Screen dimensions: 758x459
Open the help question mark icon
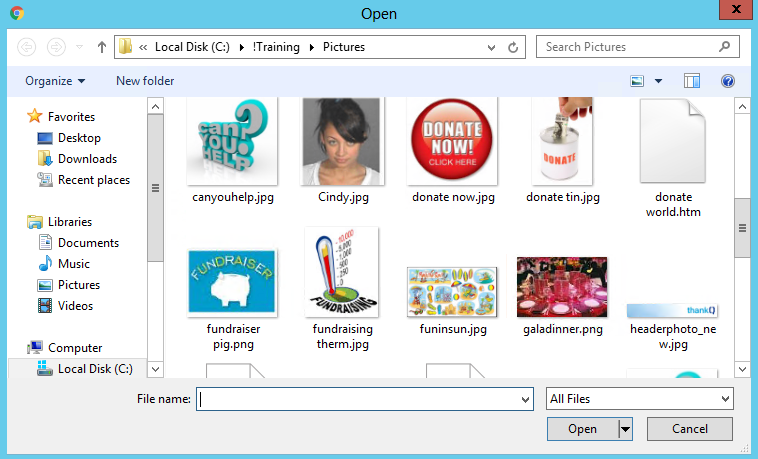coord(728,81)
